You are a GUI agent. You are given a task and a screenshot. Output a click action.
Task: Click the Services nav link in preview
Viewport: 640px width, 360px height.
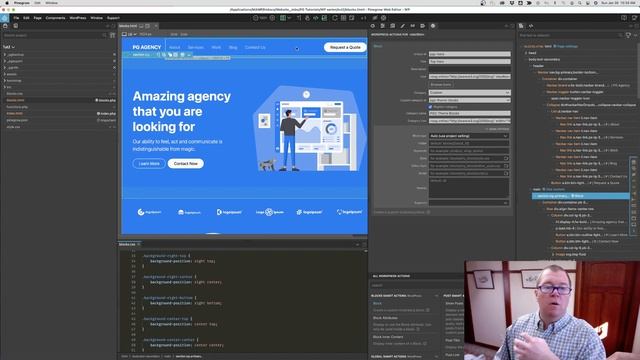coord(196,47)
